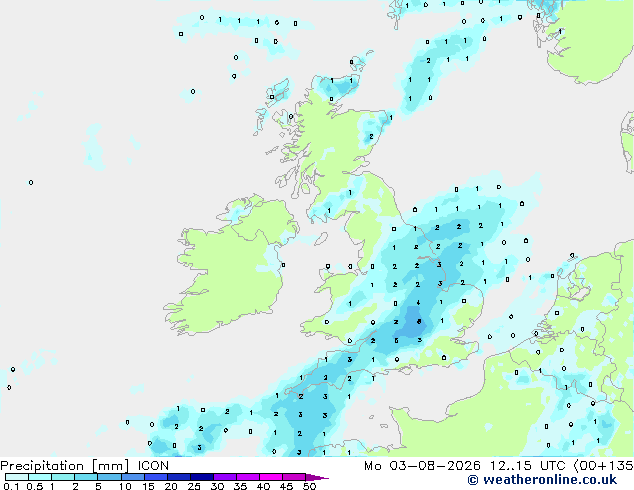Click the legend label '0.1'
Image resolution: width=634 pixels, height=490 pixels.
coord(11,486)
